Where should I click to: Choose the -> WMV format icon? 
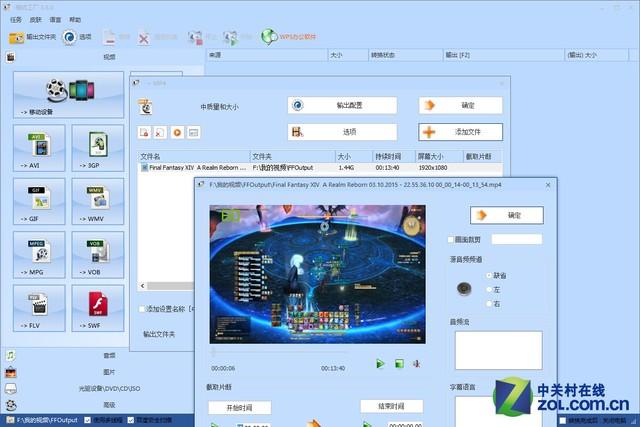coord(98,201)
